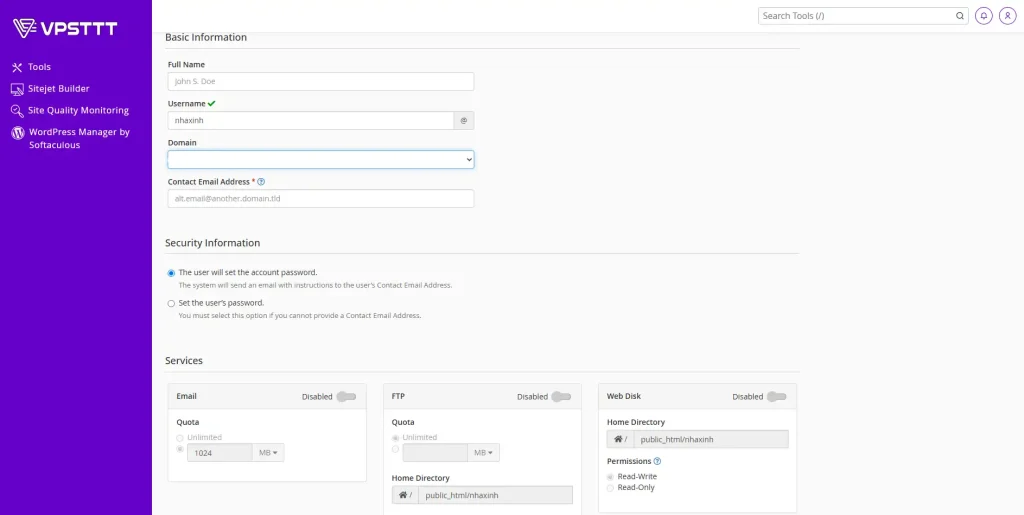Click the Tools wrench icon
The image size is (1024, 515).
coord(17,67)
